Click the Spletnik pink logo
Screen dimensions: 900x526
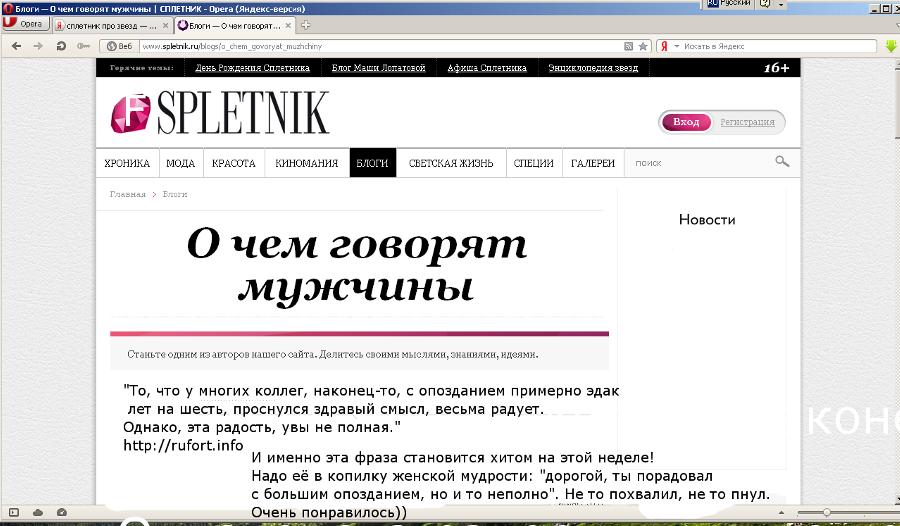point(130,114)
